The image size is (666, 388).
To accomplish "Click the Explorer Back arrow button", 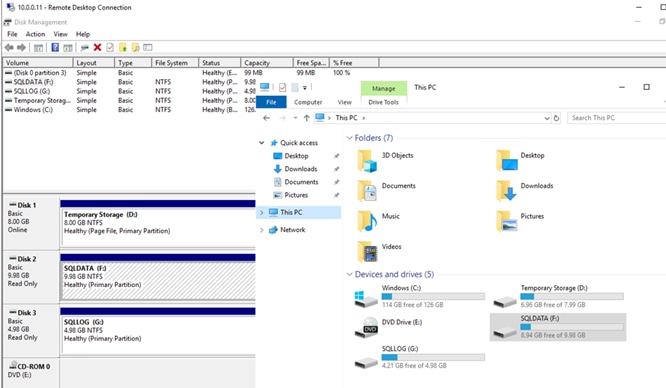I will (x=266, y=118).
